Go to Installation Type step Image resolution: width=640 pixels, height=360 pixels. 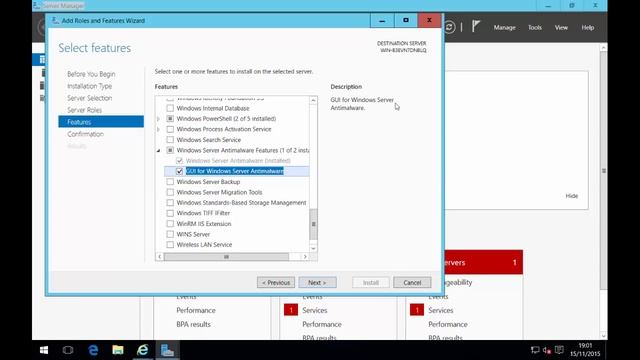[89, 86]
